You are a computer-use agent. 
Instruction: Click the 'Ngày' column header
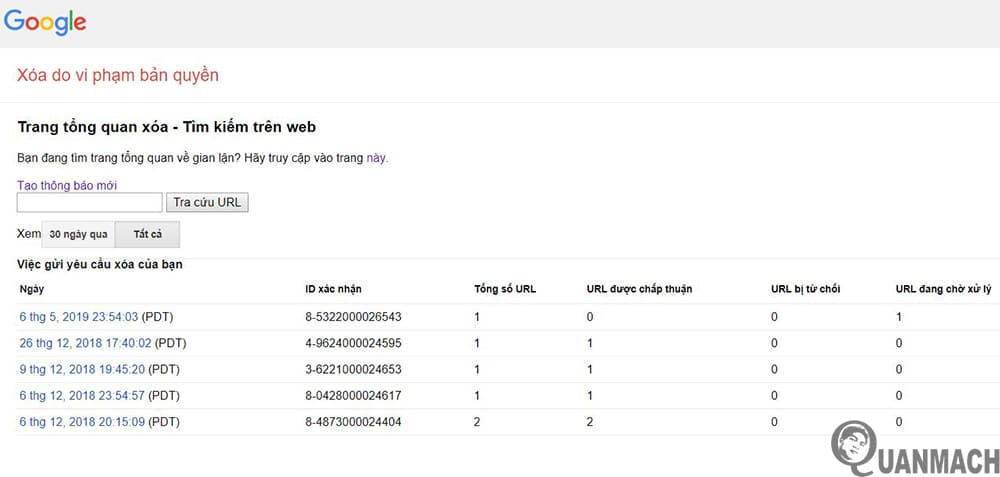31,289
